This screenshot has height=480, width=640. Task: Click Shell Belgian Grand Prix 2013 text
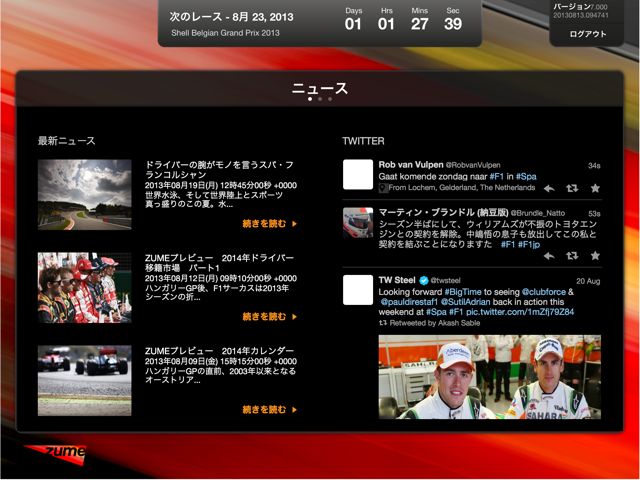tap(225, 33)
